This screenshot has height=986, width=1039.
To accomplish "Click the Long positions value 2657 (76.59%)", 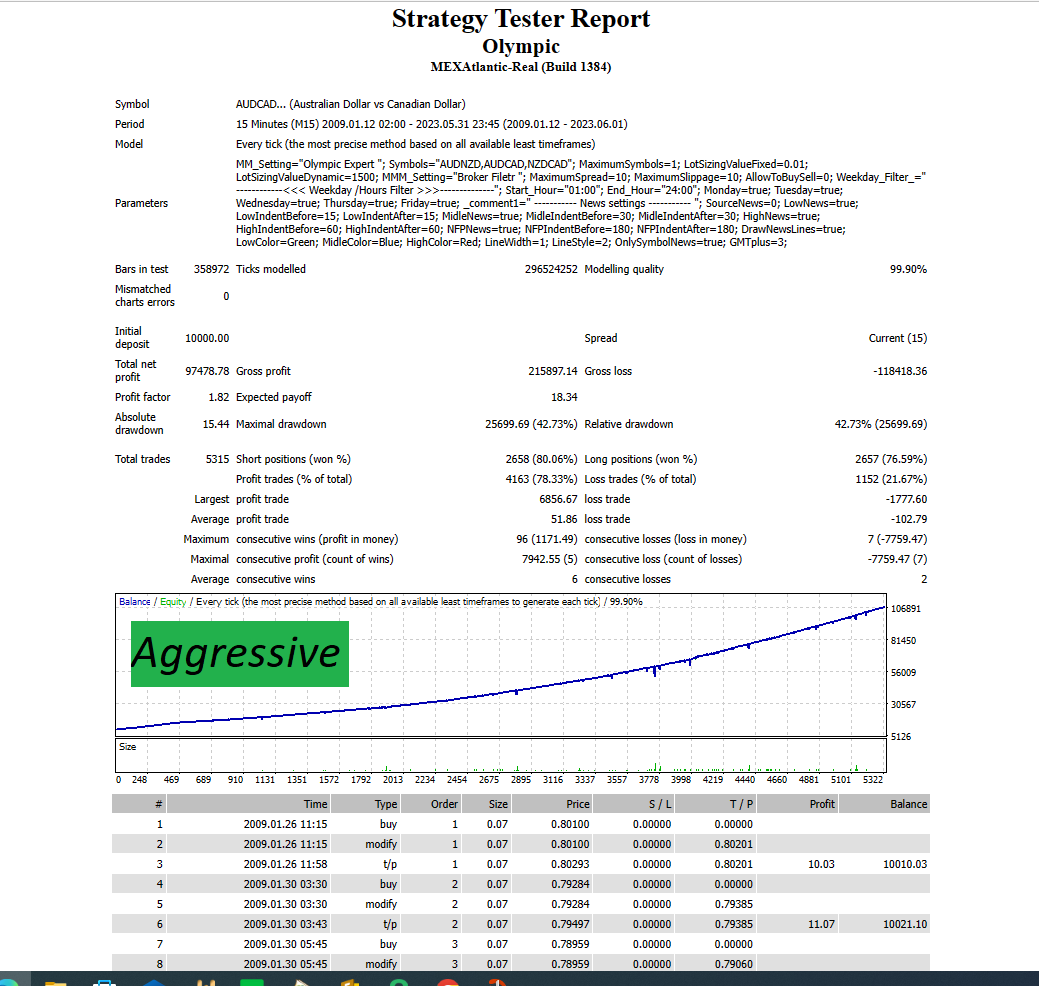I will [891, 459].
